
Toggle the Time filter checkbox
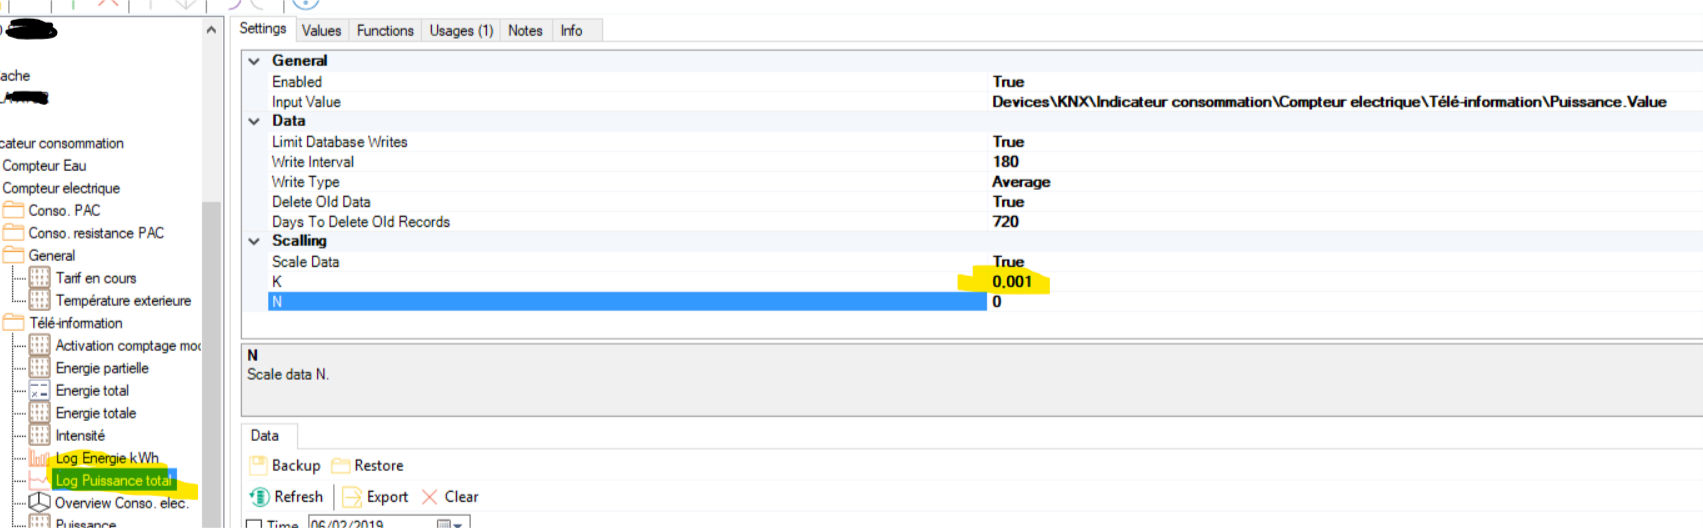click(x=254, y=524)
